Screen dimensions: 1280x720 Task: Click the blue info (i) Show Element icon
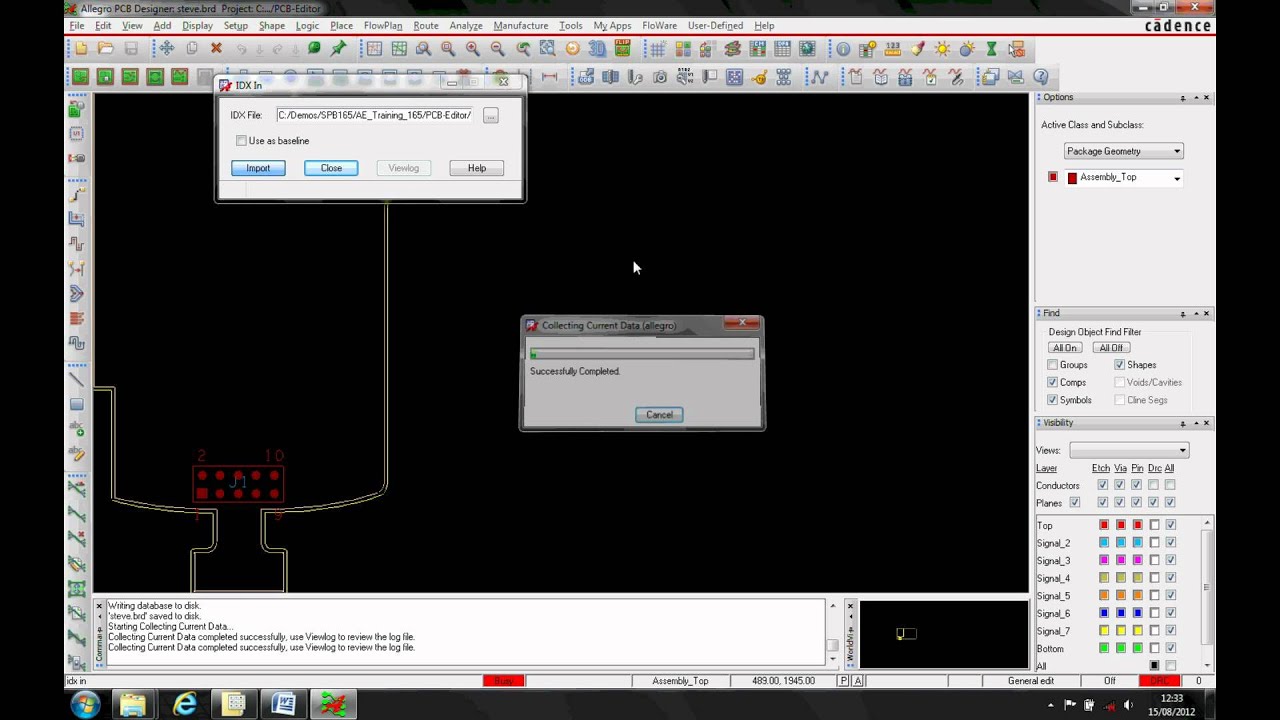[x=843, y=49]
